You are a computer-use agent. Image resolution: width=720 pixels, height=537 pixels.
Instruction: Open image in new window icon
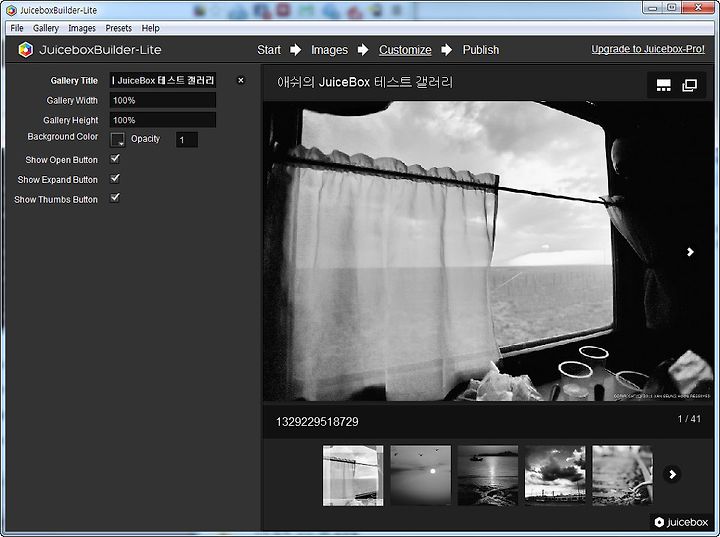690,85
